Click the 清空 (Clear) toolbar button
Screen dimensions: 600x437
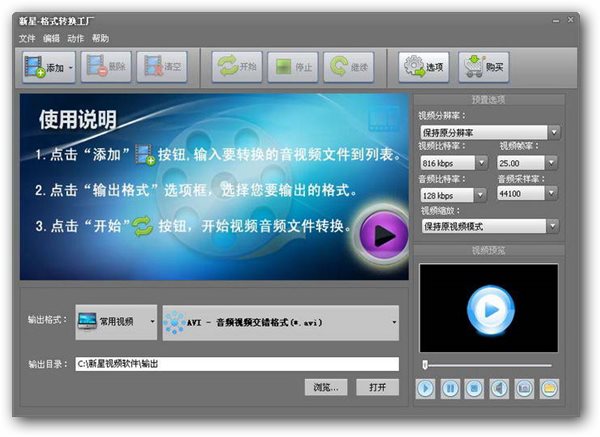click(x=162, y=67)
